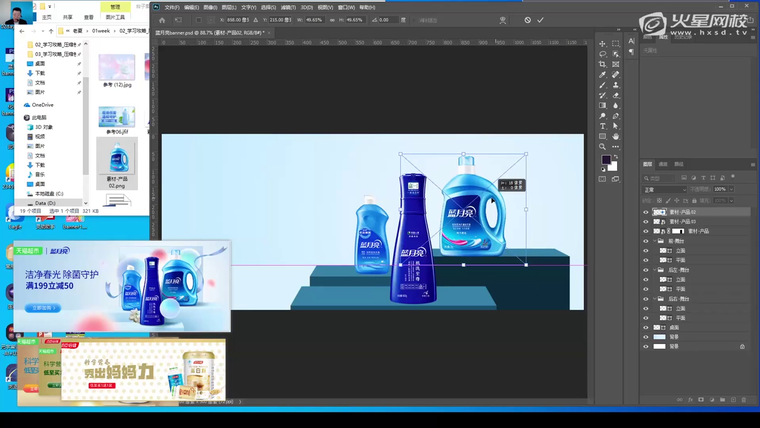760x428 pixels.
Task: Switch to the 路径 panel tab
Action: 678,164
